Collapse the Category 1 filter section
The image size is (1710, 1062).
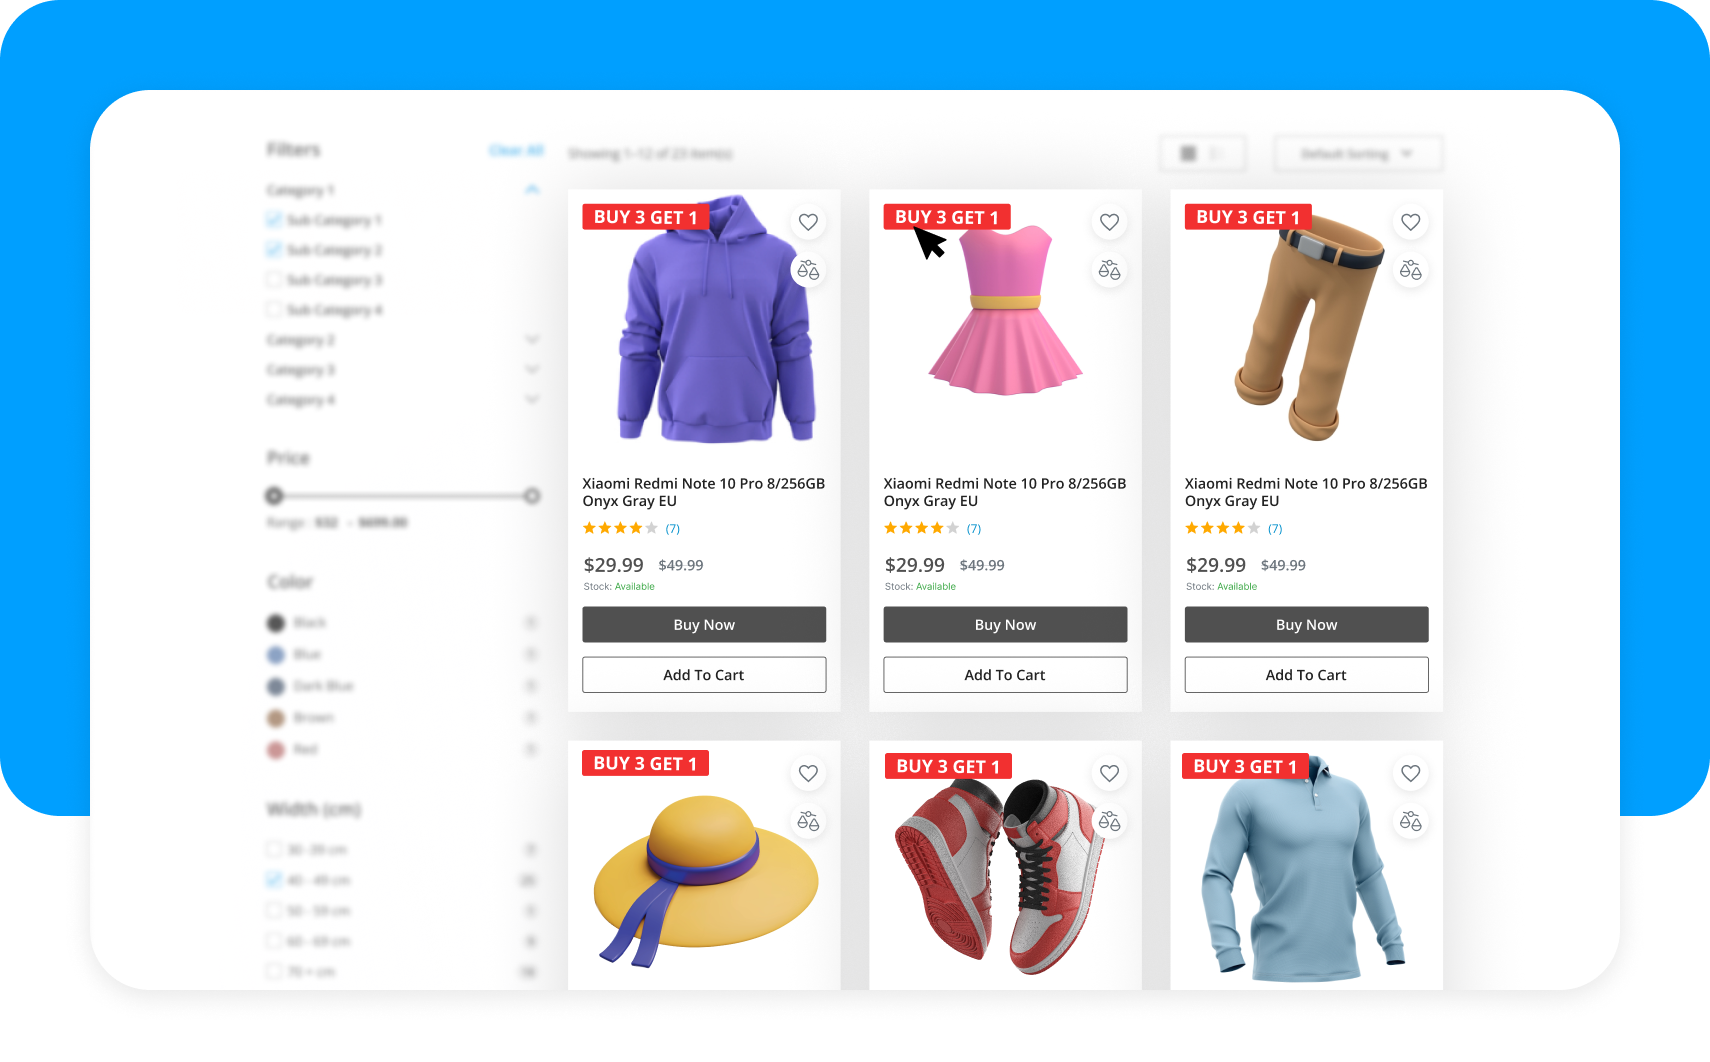(532, 190)
